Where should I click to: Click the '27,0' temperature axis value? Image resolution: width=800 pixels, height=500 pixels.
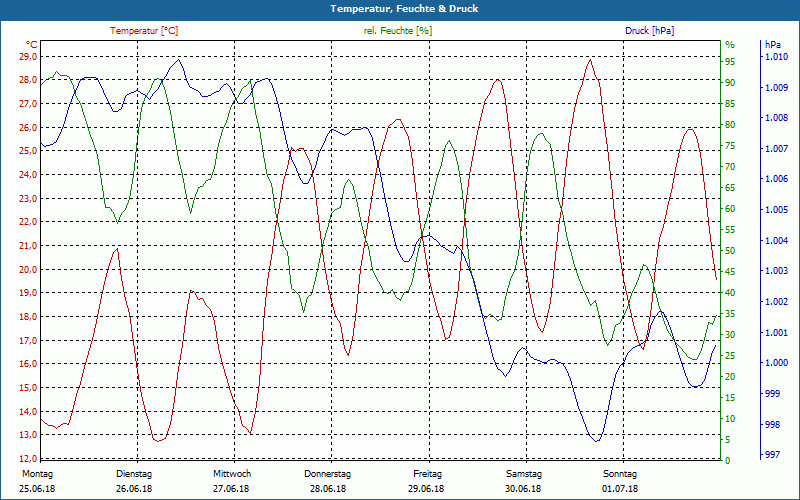pyautogui.click(x=28, y=104)
